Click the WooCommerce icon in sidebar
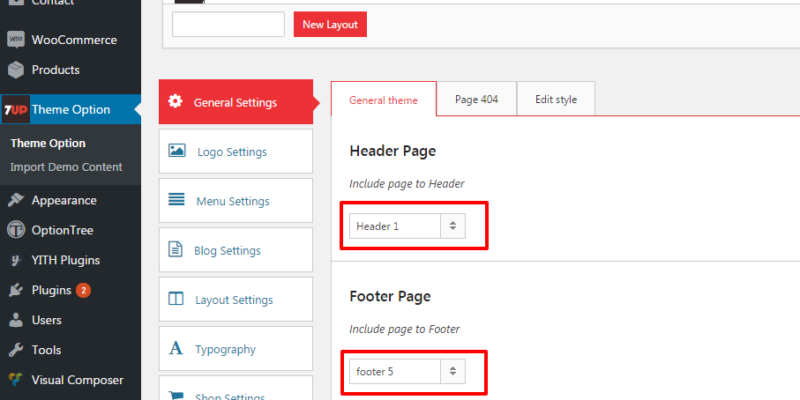Screen dimensions: 800x400 coord(16,40)
